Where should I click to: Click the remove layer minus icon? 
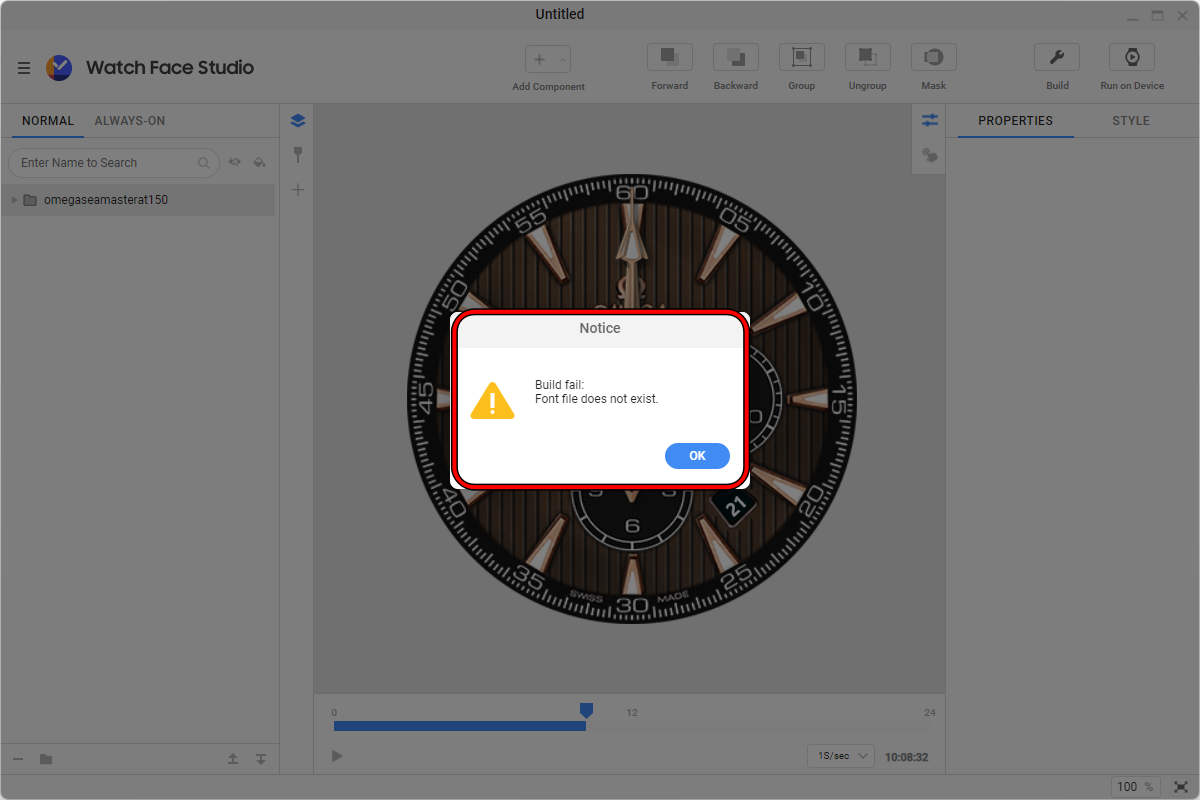[19, 759]
